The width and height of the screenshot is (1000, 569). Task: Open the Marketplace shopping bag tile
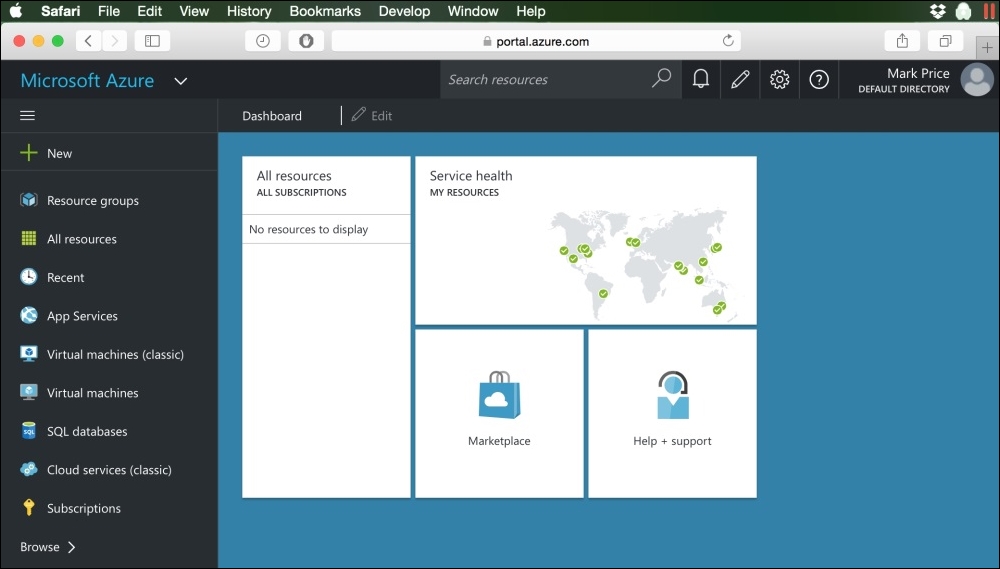coord(499,413)
